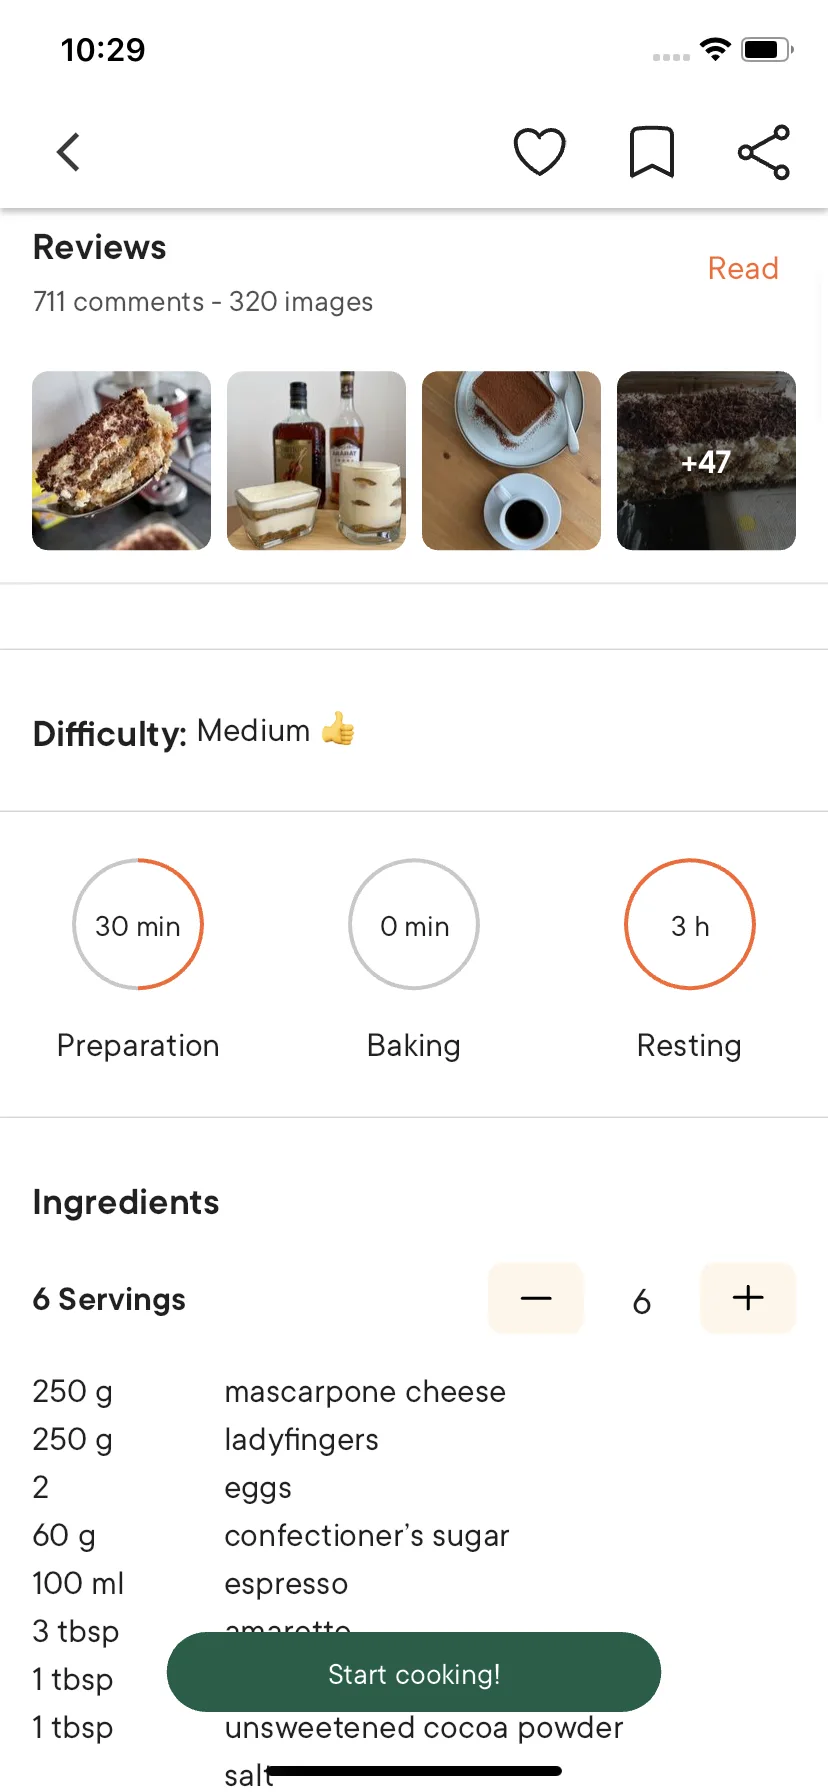Tap the 30 min Preparation circle

pyautogui.click(x=138, y=925)
